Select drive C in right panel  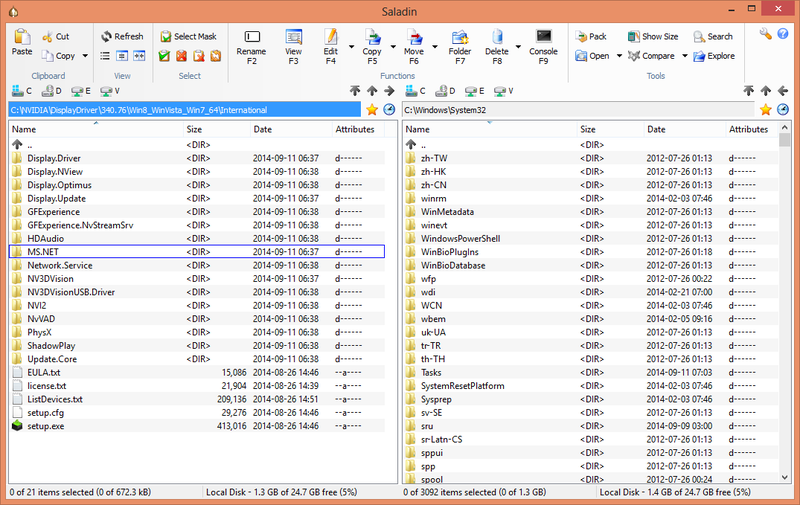(415, 91)
